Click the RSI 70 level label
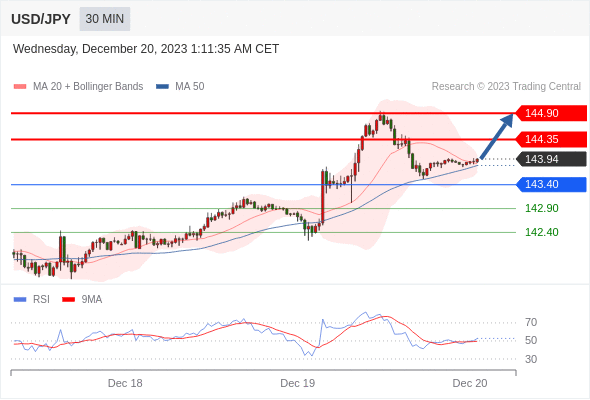 [531, 322]
